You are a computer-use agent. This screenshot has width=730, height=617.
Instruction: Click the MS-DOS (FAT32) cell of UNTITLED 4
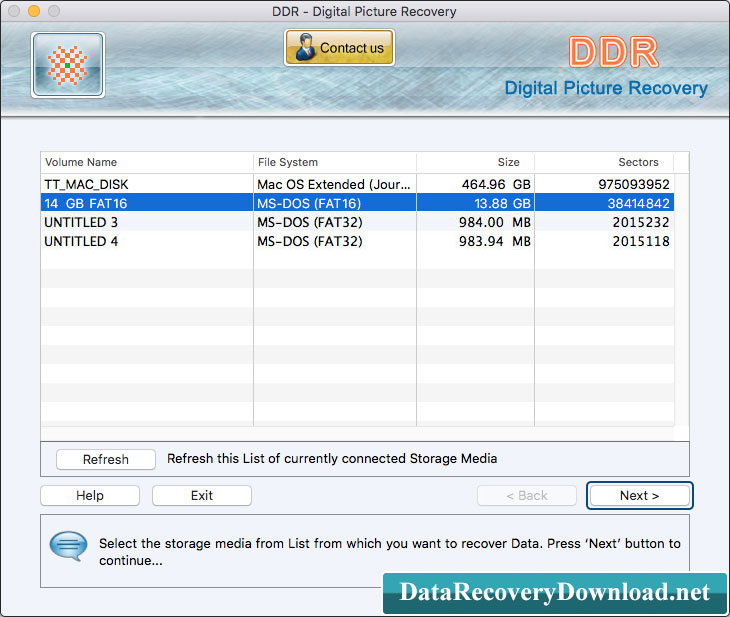[335, 241]
